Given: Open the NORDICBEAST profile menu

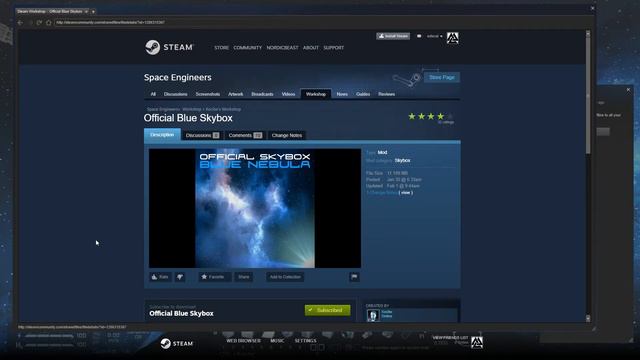Looking at the screenshot, I should pos(282,48).
